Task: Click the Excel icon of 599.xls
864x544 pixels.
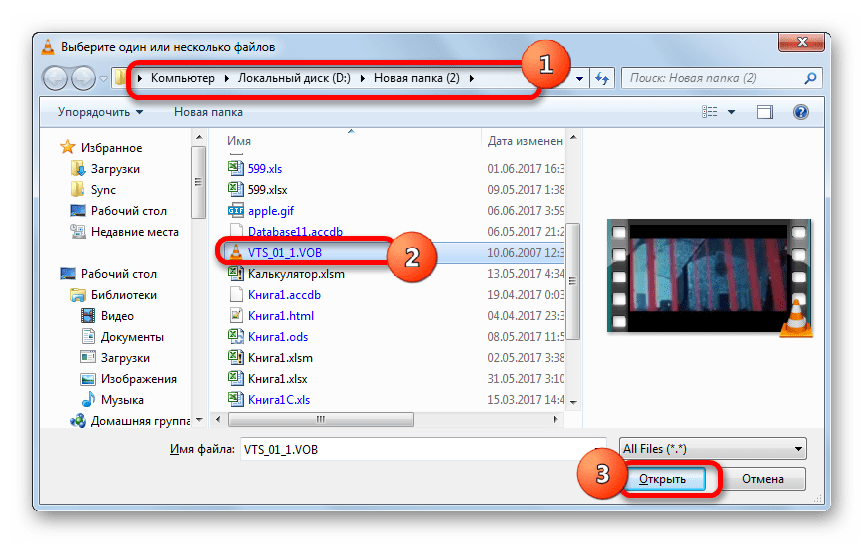Action: (x=236, y=168)
